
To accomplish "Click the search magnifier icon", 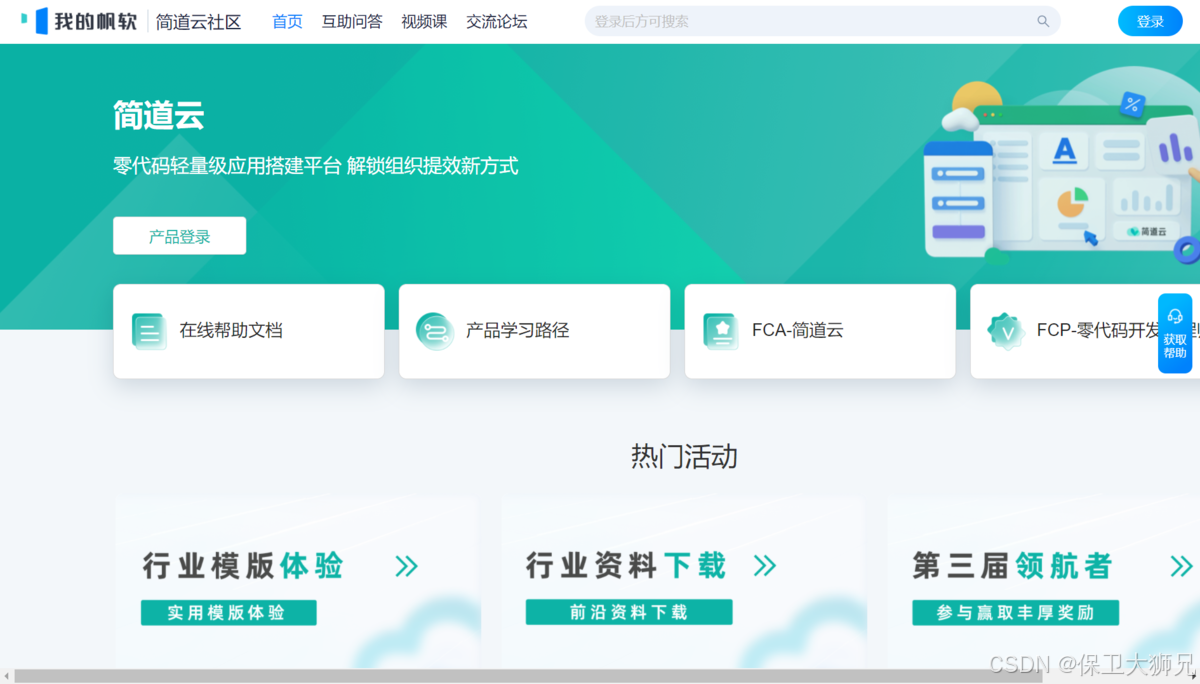I will 1043,21.
